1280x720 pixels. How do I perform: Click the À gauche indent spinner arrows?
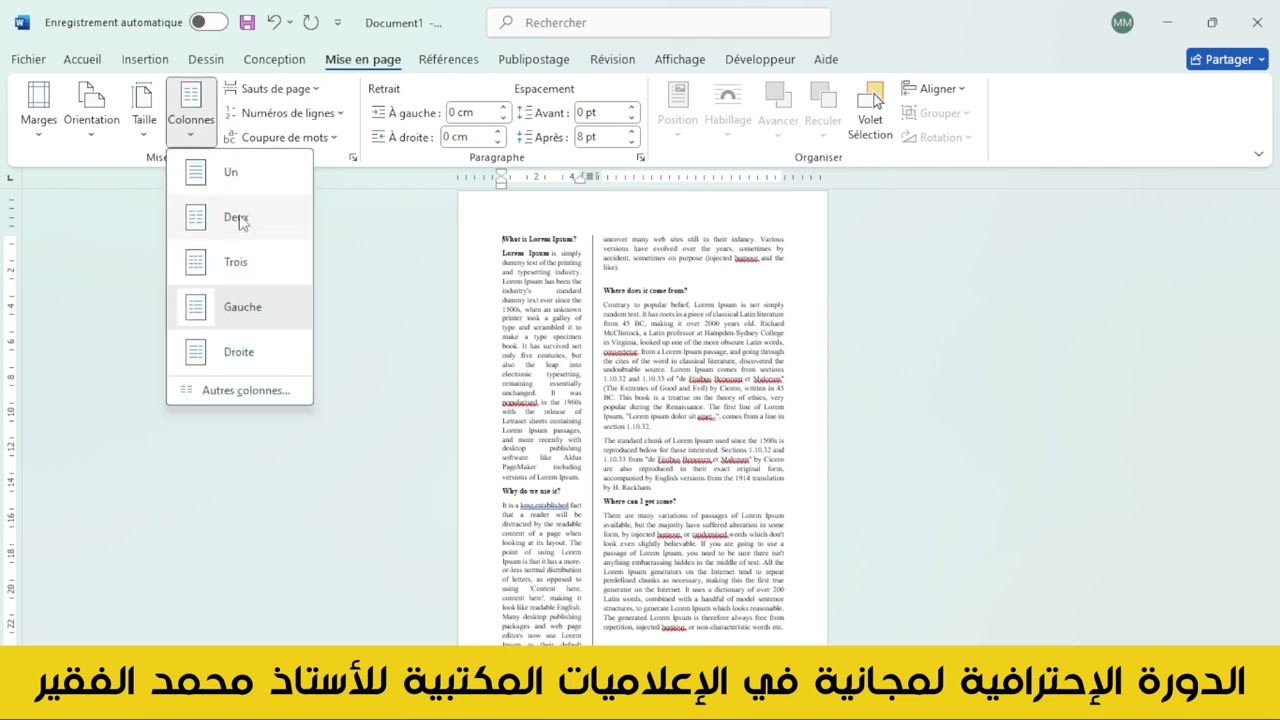point(503,112)
